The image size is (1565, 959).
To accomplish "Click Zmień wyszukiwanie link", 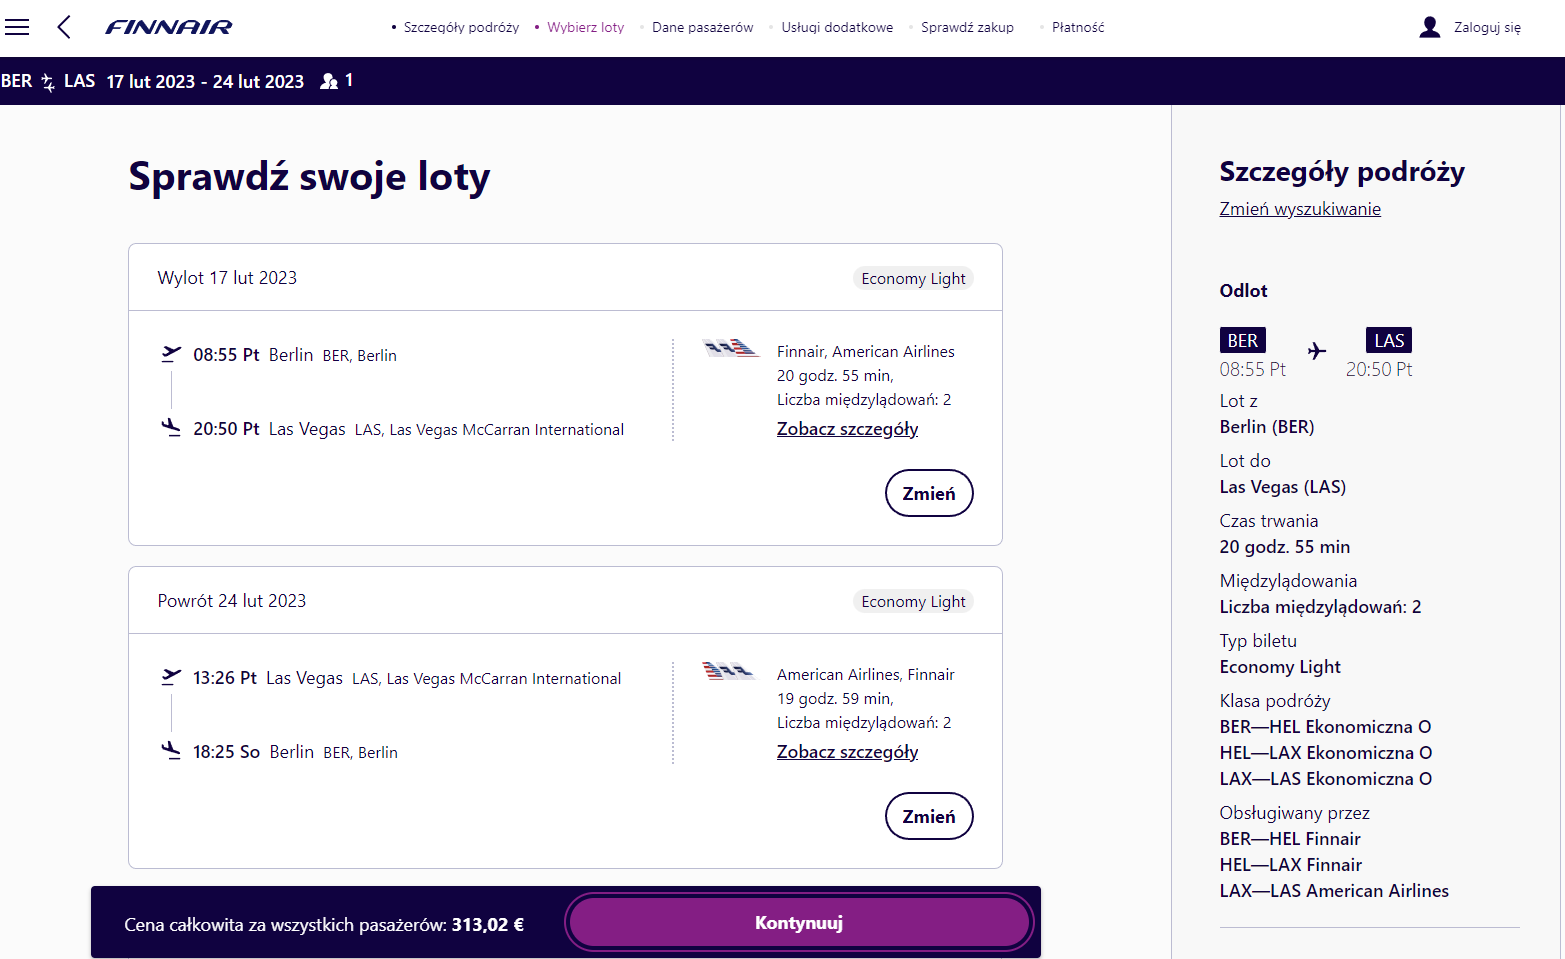I will (1300, 209).
